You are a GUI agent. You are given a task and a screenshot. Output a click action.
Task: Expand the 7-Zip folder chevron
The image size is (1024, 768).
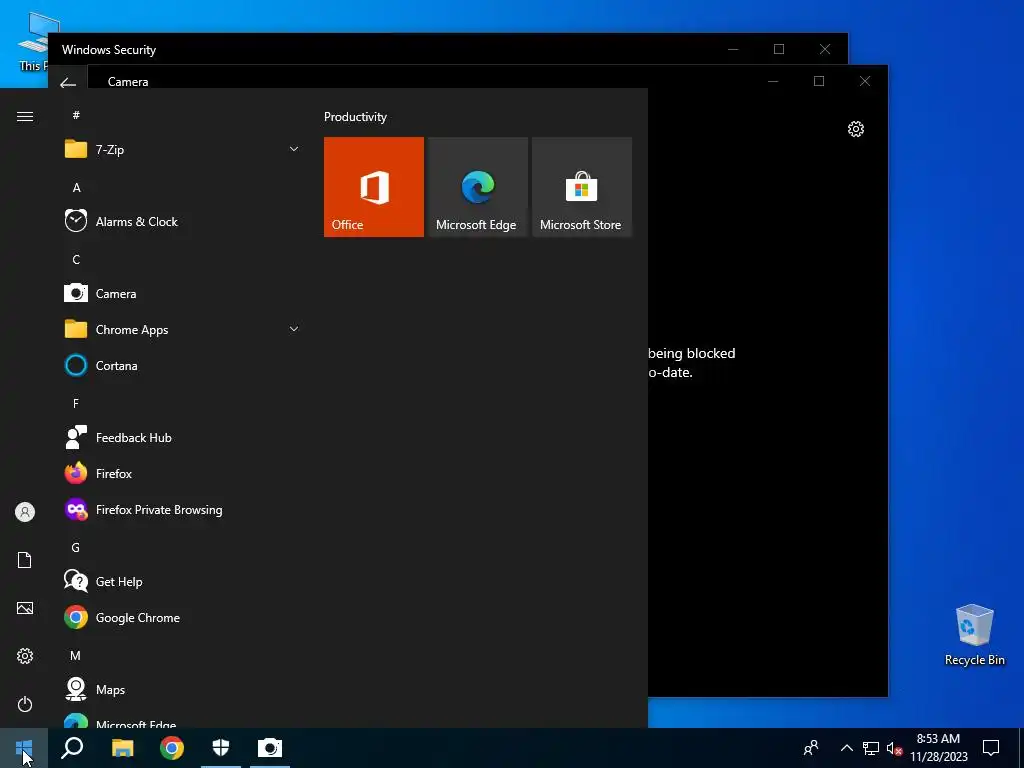(x=294, y=150)
